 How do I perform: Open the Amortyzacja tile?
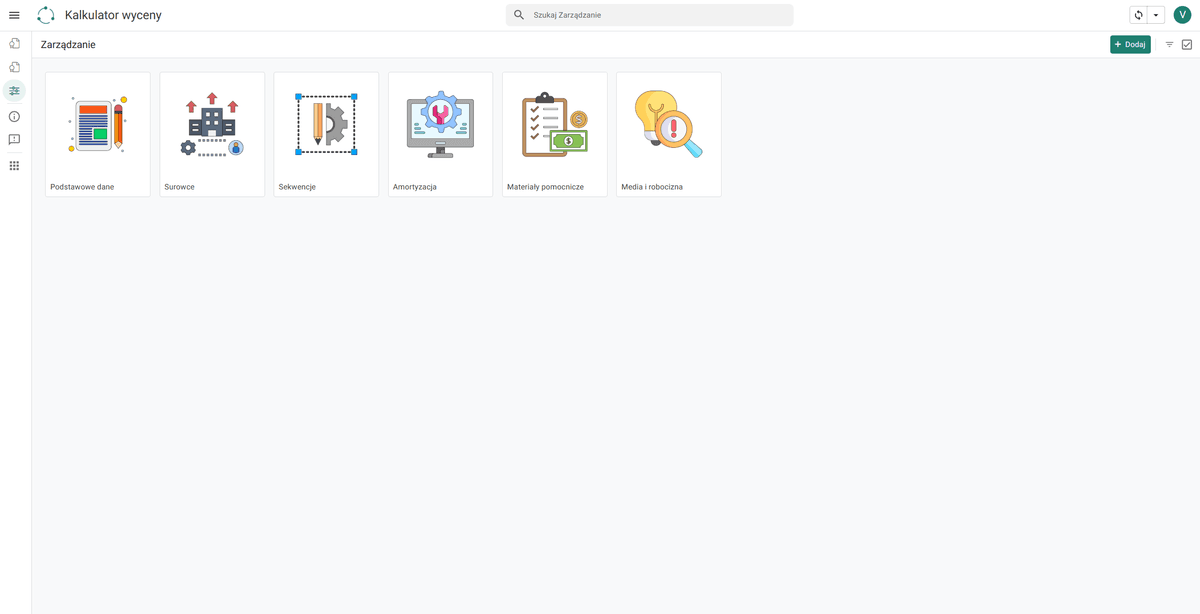(x=440, y=134)
